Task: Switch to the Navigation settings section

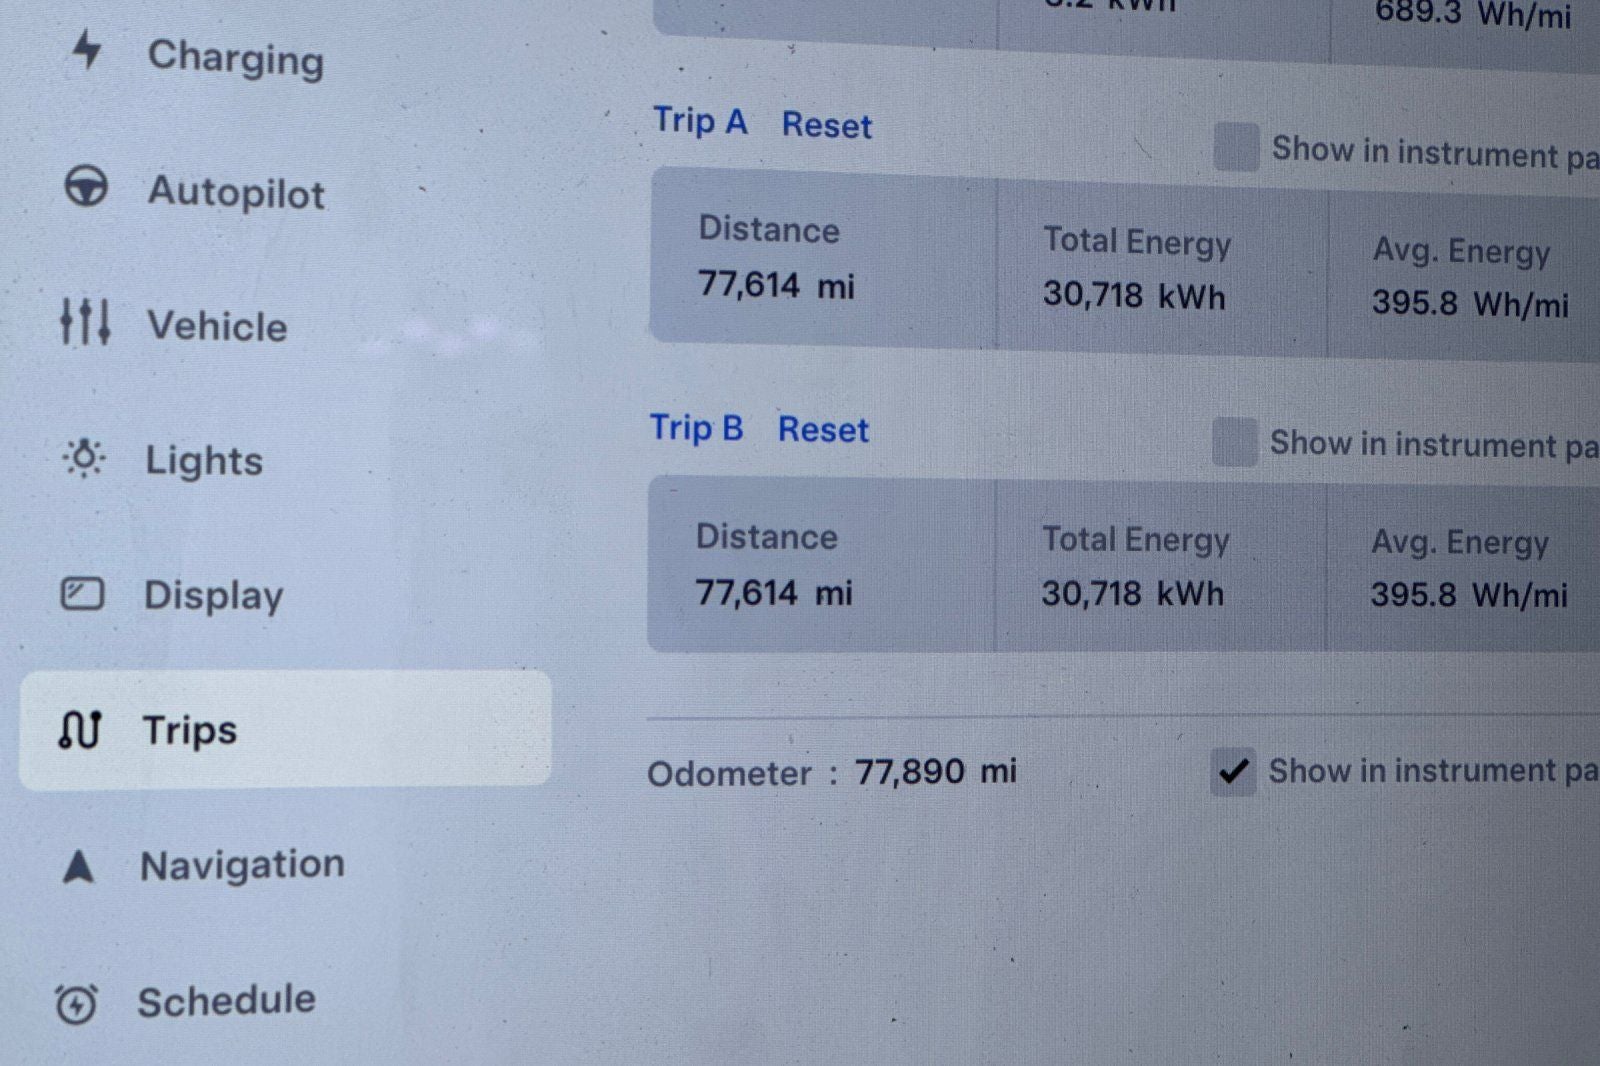Action: [x=243, y=863]
